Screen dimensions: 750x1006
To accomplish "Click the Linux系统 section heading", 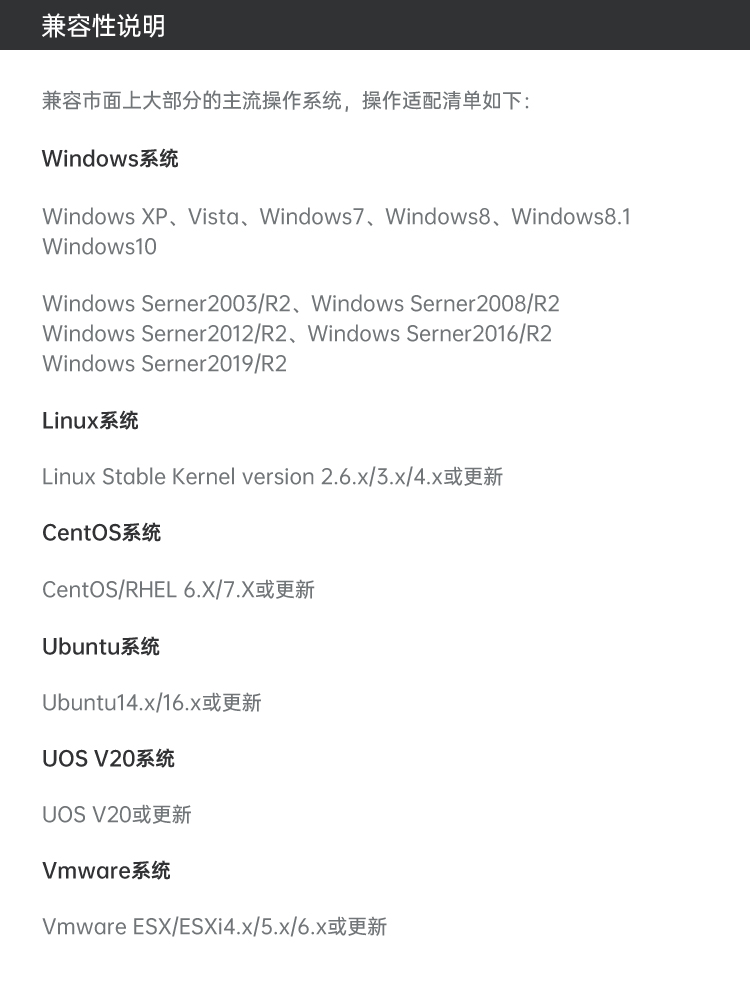I will 90,420.
